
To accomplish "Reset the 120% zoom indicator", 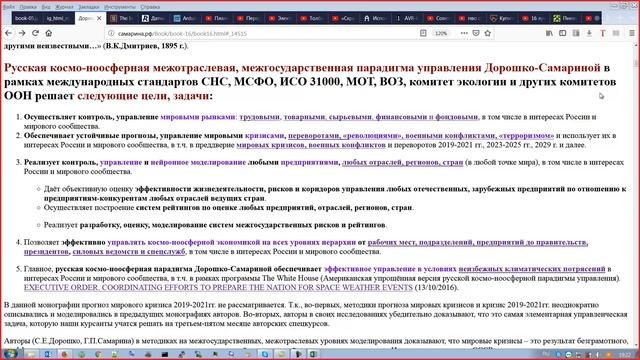I will pyautogui.click(x=441, y=33).
